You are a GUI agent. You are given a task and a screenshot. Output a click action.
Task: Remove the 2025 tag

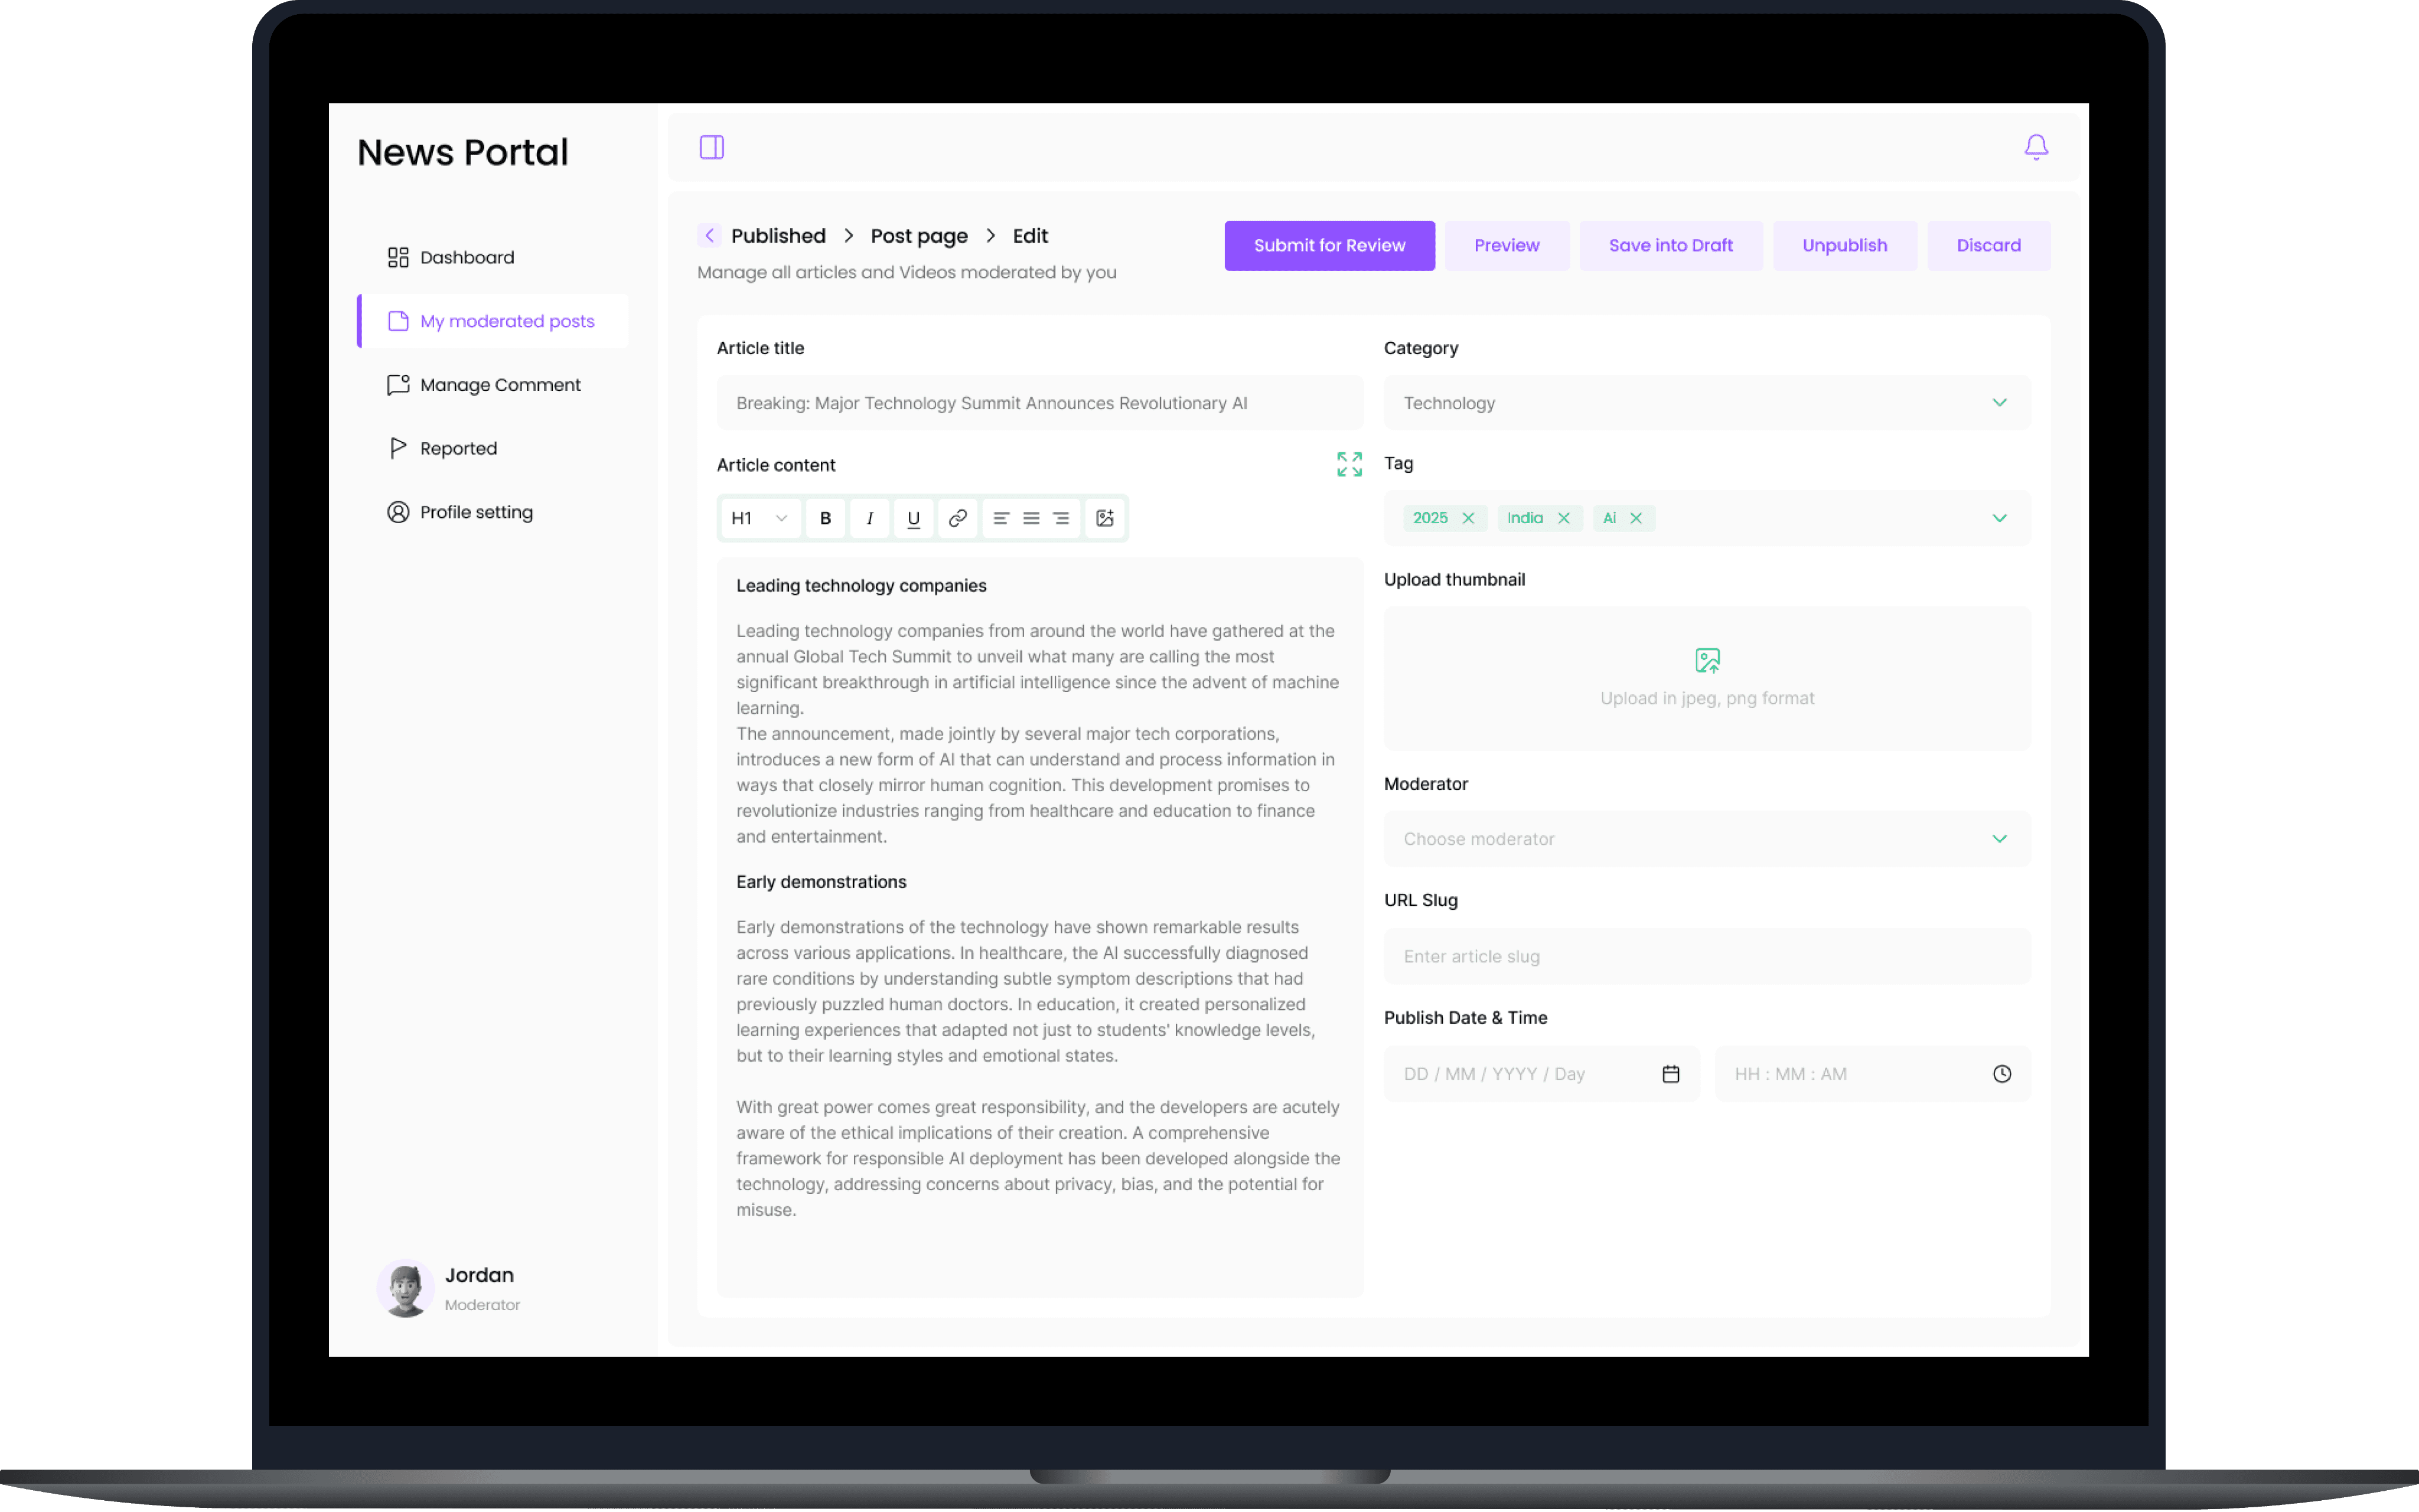1468,518
